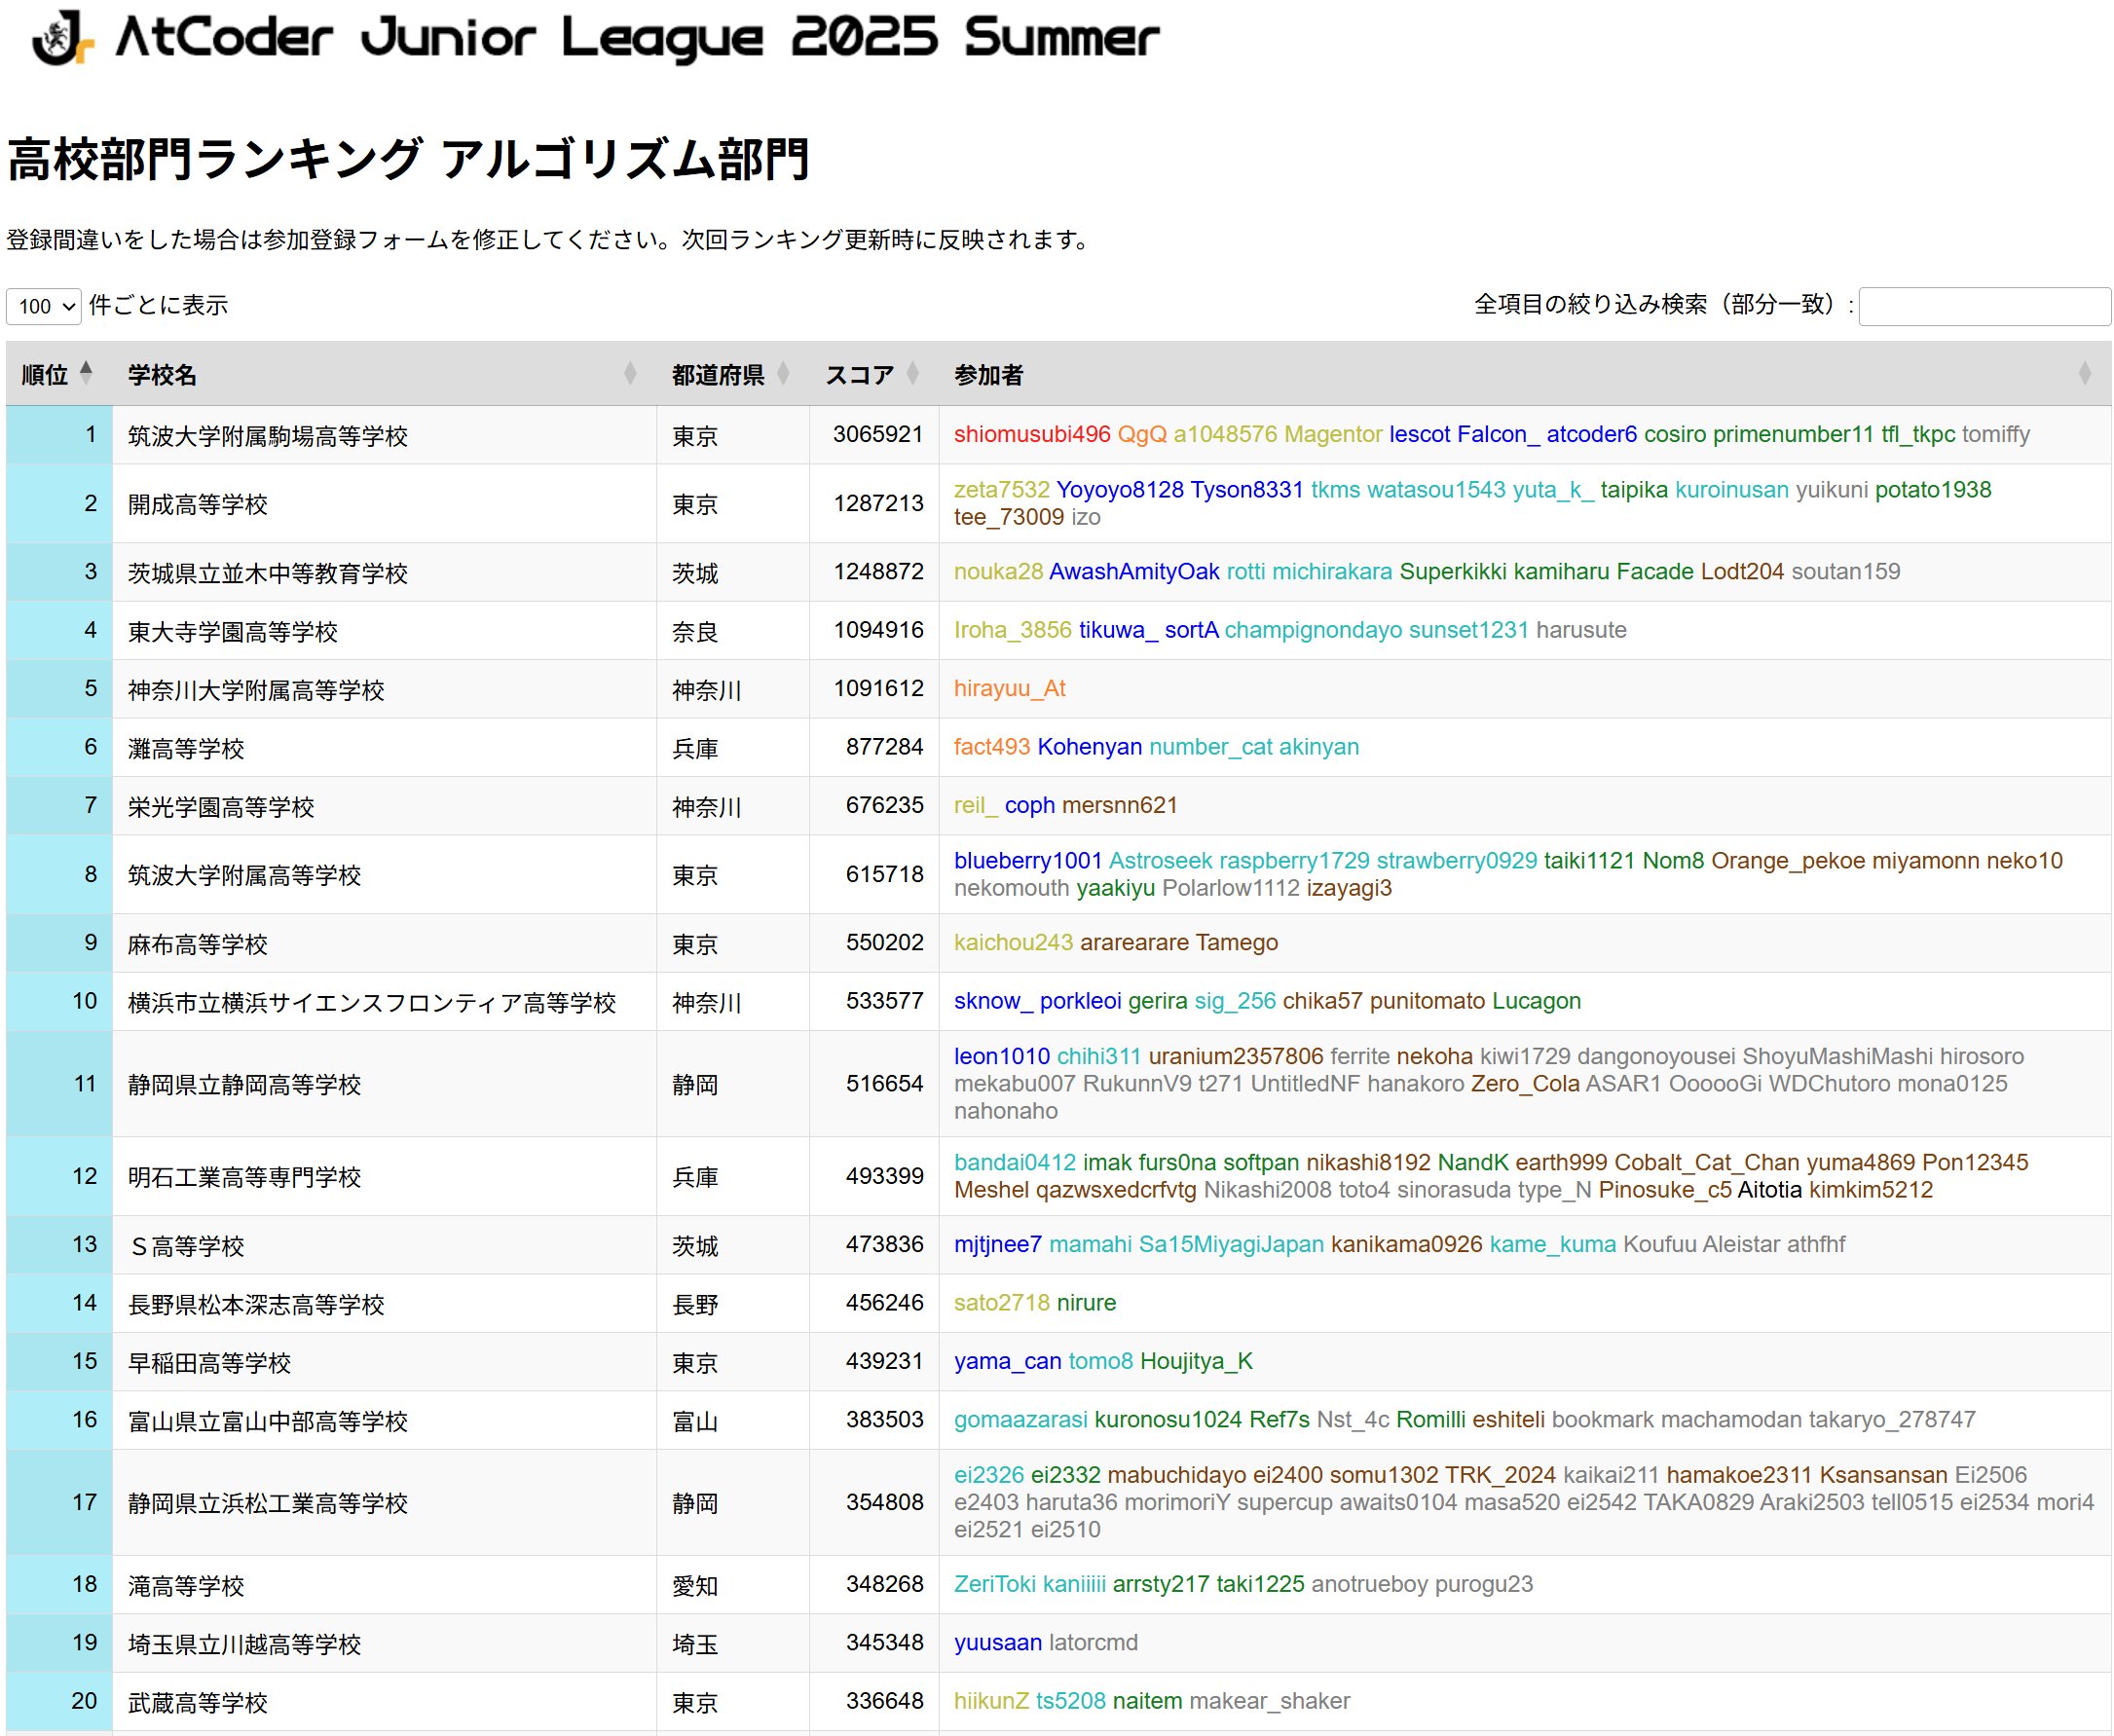Open kaichou243's profile link
The image size is (2114, 1736).
tap(1013, 942)
